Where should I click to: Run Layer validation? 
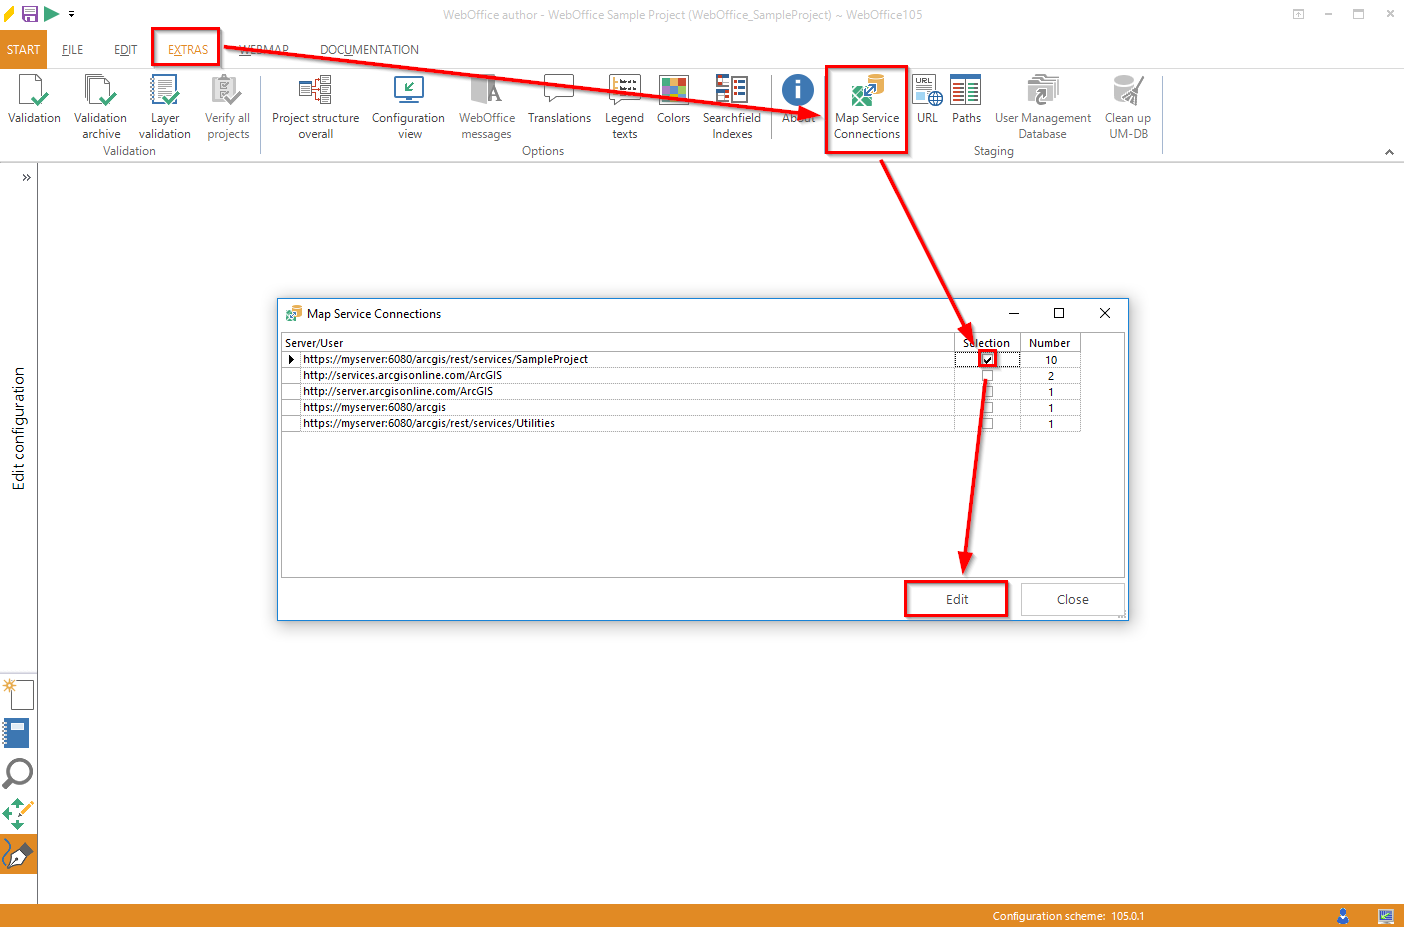[x=165, y=107]
